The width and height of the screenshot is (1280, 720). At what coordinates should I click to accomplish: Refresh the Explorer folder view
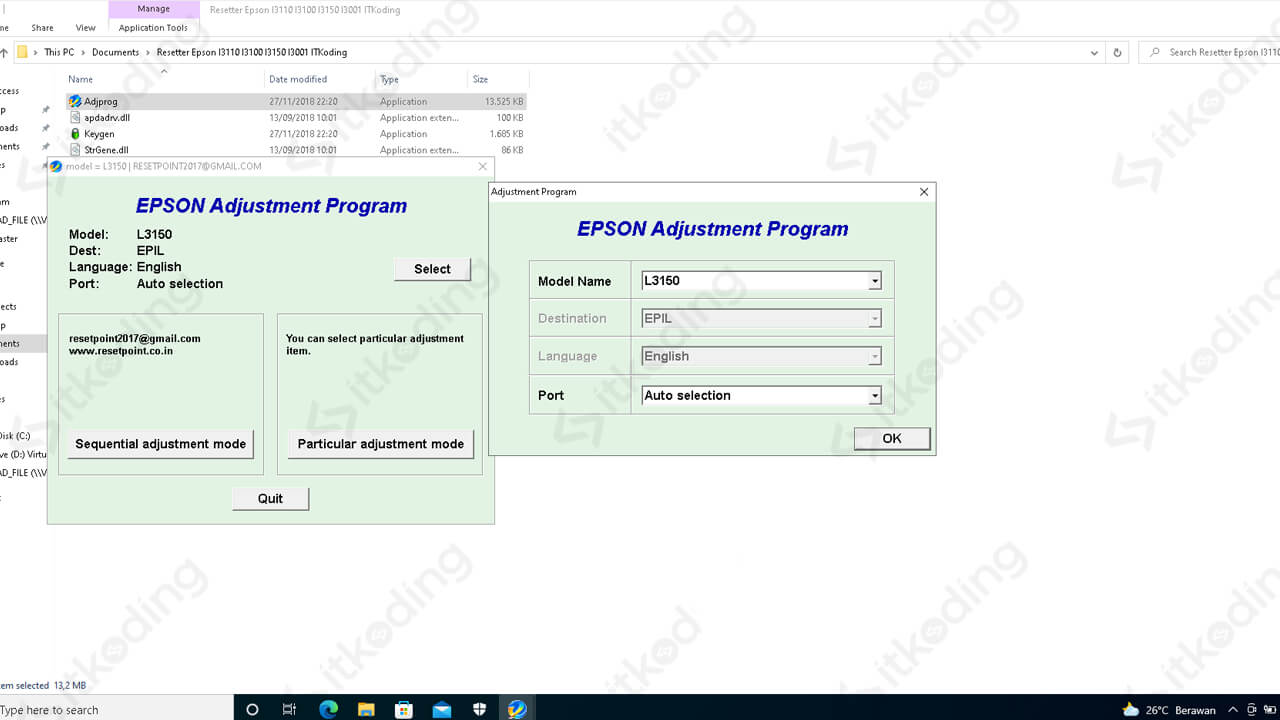(1118, 52)
